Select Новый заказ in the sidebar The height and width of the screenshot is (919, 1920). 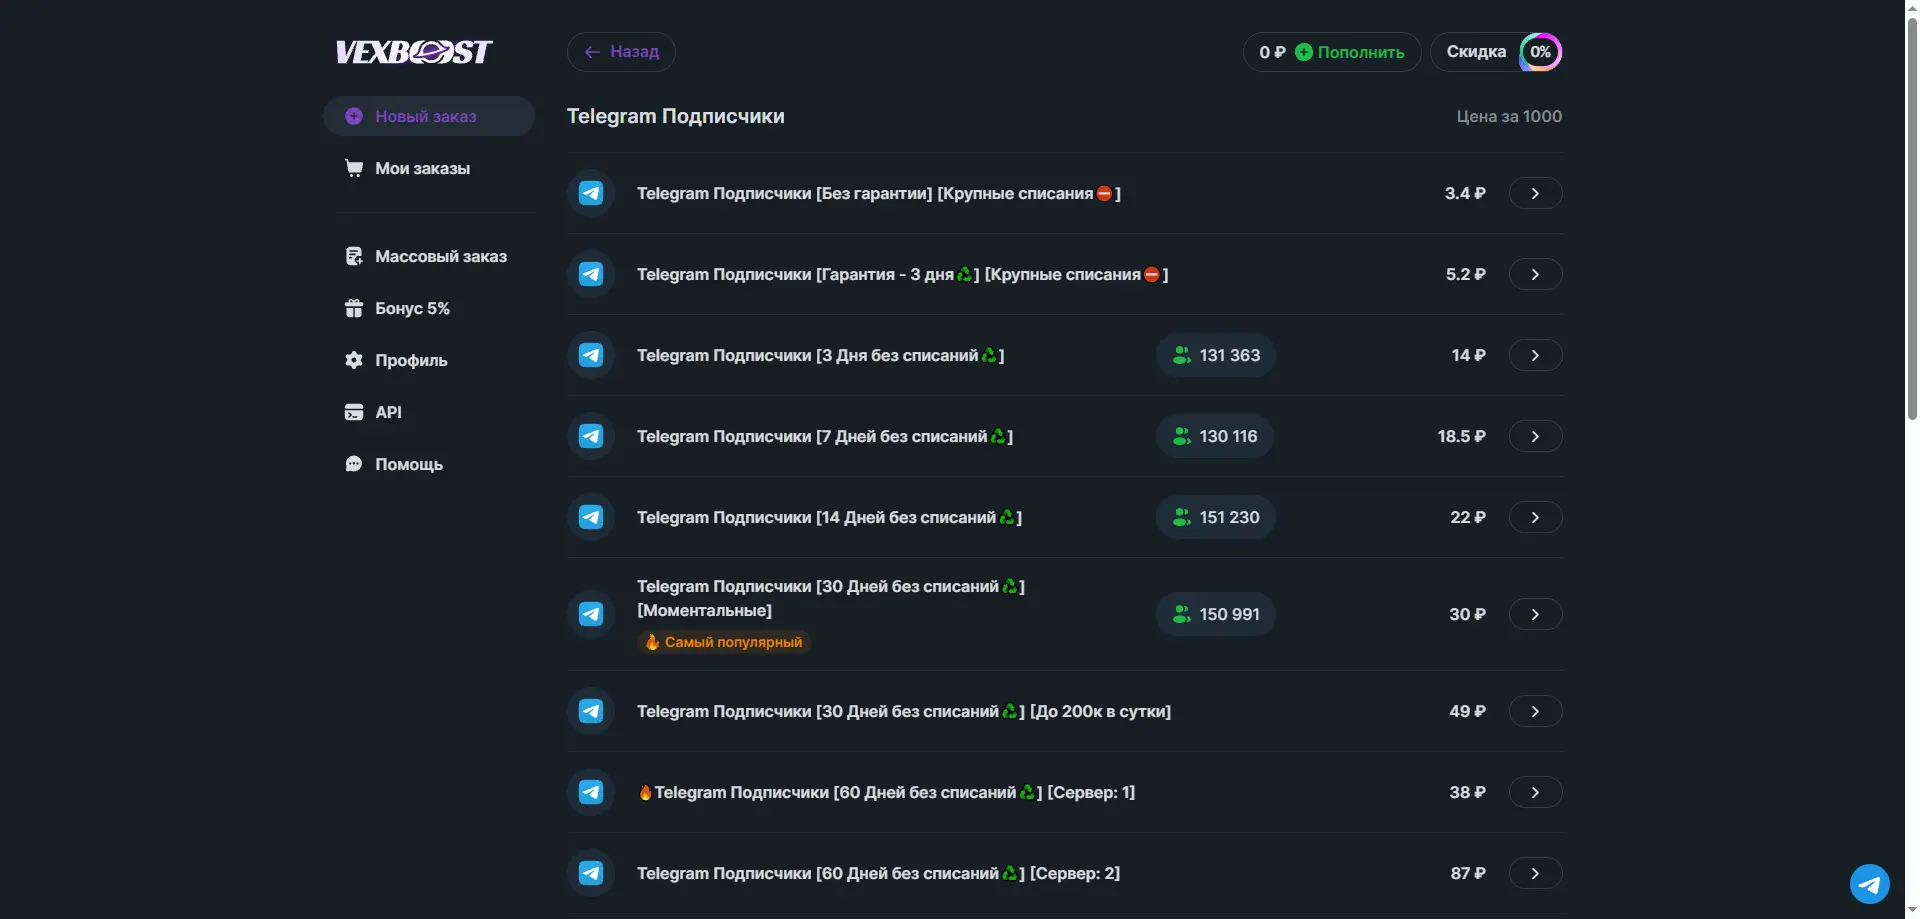tap(429, 116)
